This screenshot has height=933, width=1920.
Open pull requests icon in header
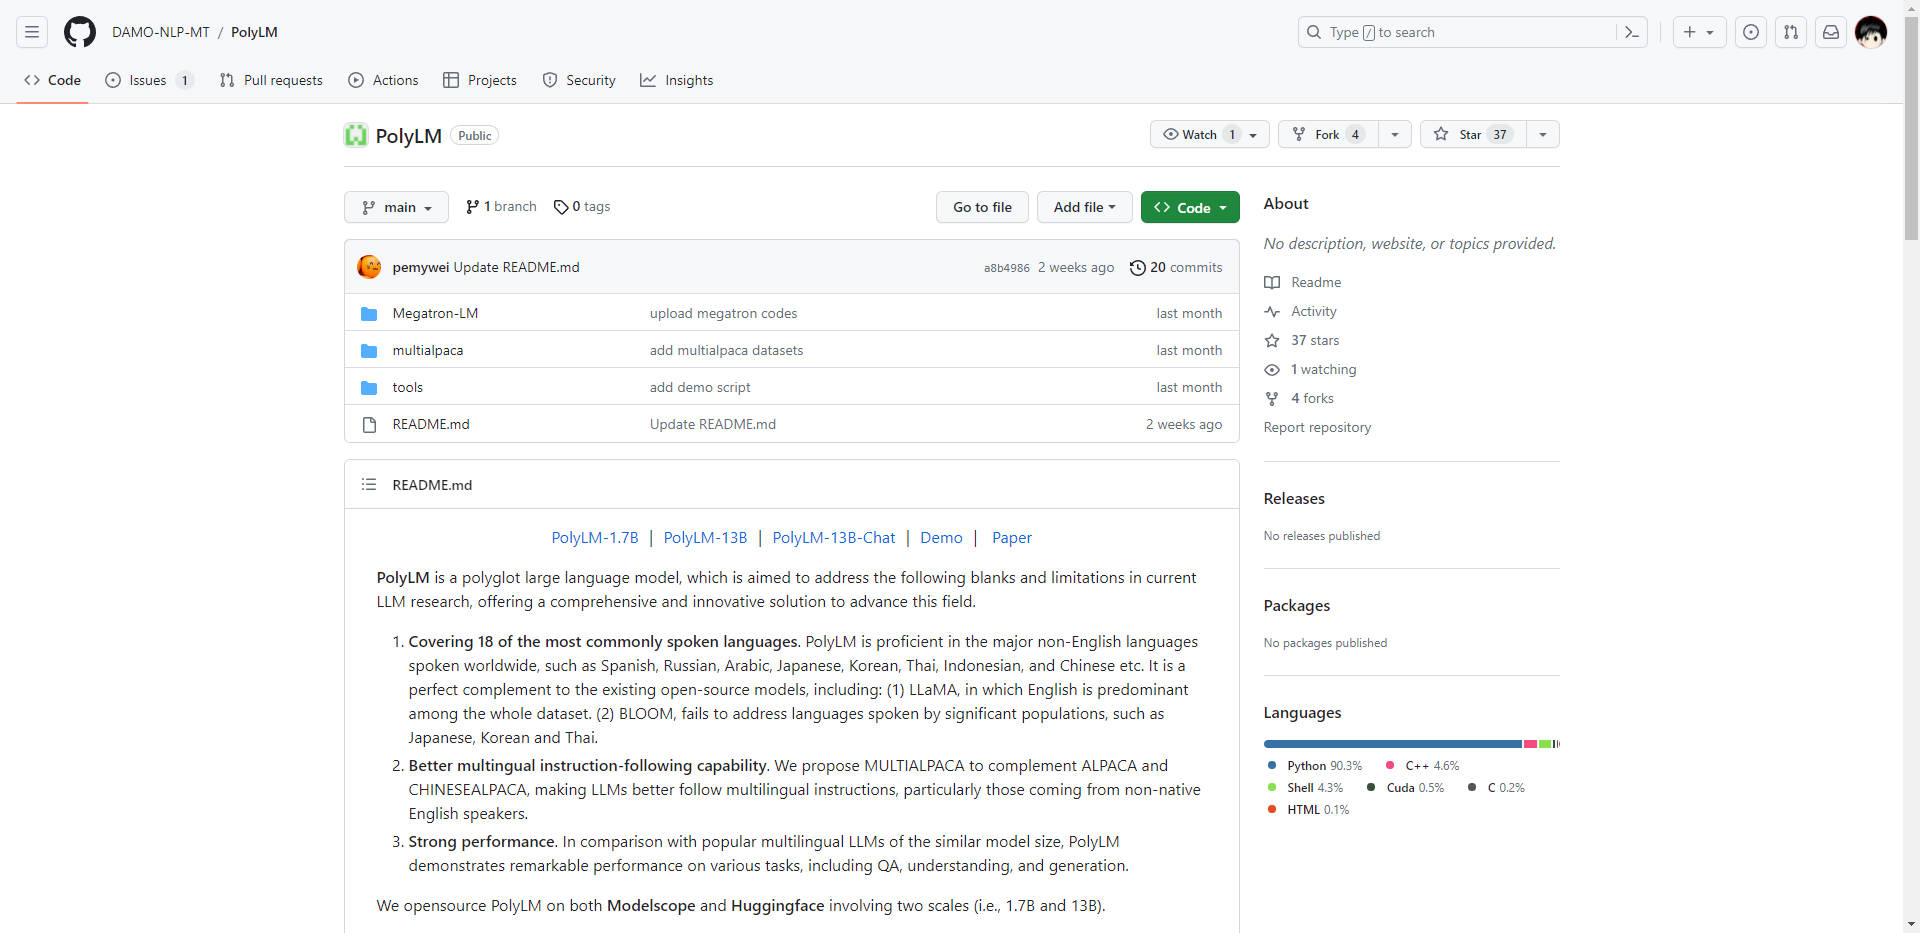pyautogui.click(x=1791, y=32)
